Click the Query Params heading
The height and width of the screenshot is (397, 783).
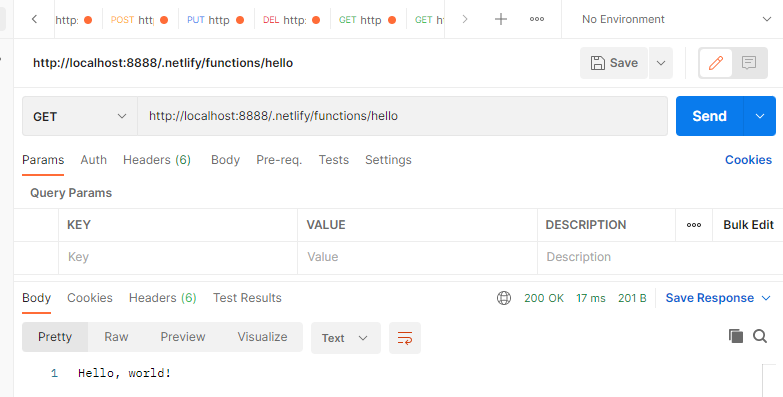pyautogui.click(x=71, y=193)
